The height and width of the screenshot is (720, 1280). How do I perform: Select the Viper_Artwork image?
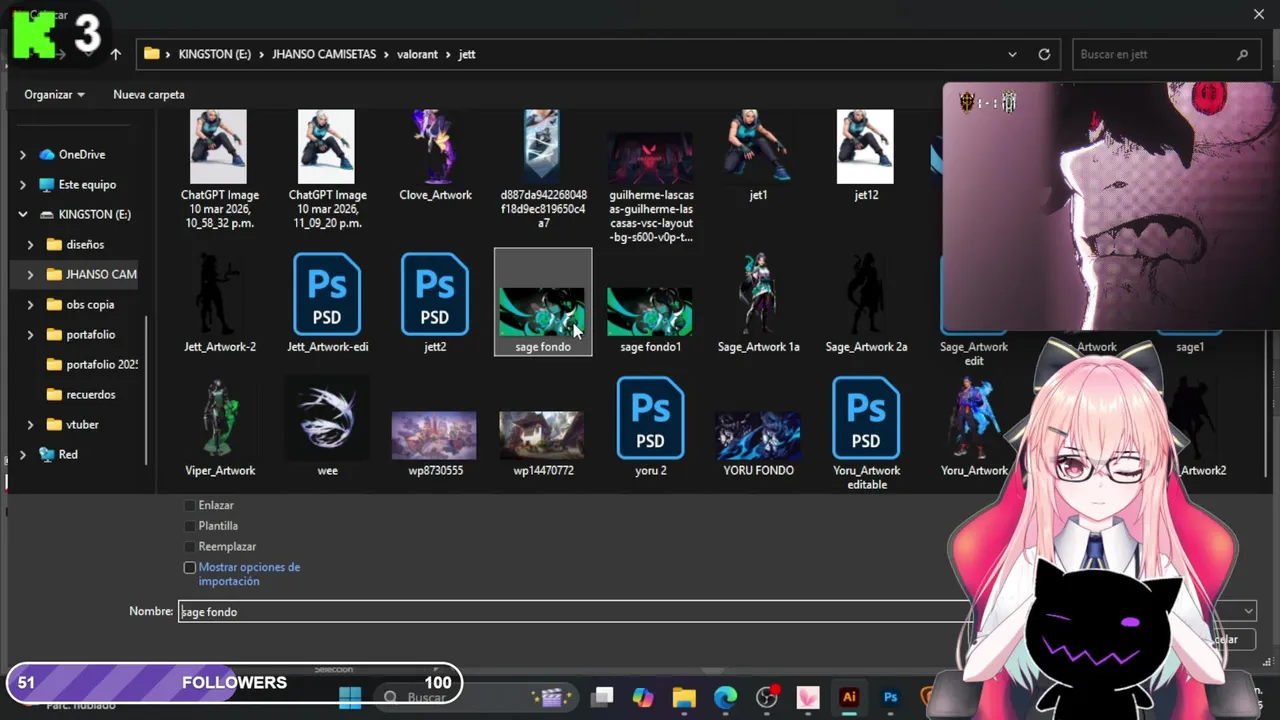[219, 419]
